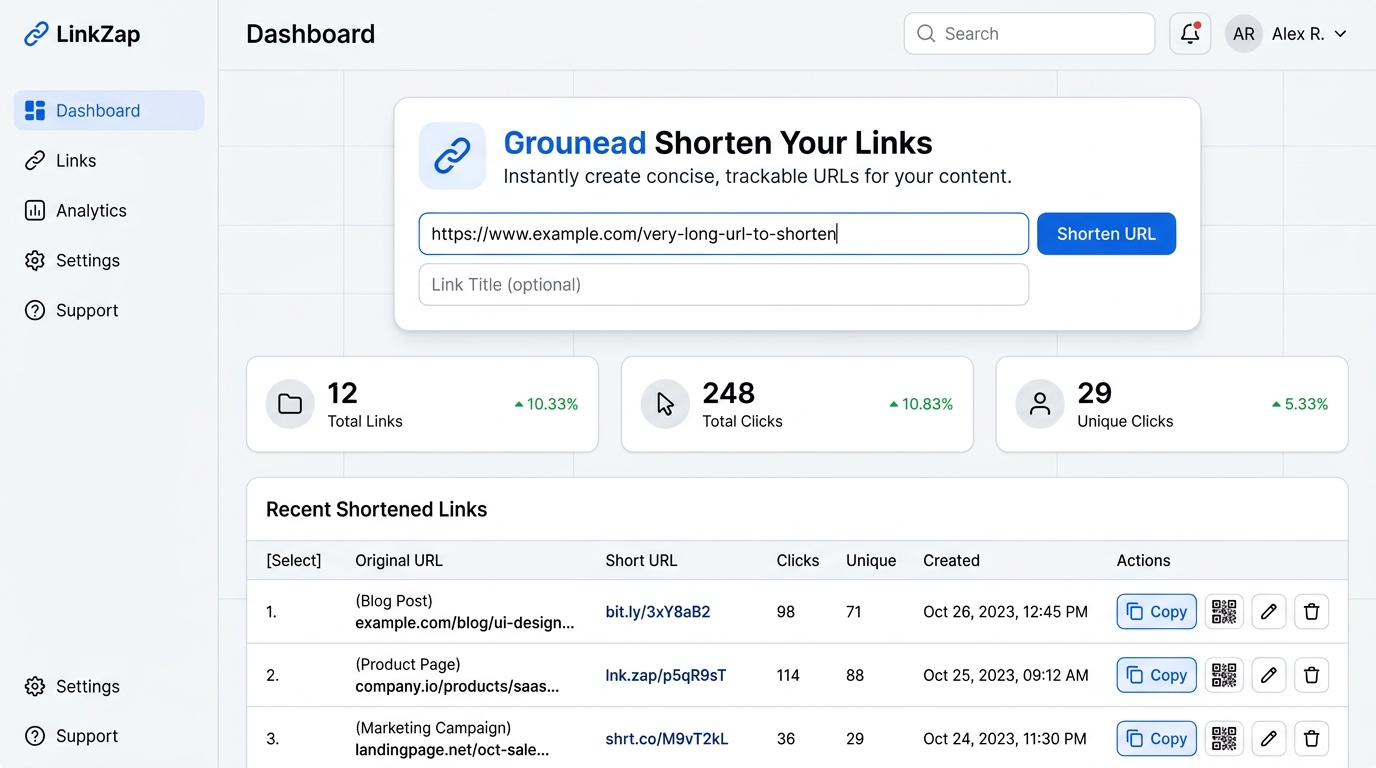Delete the Blog Post link via trash icon
Viewport: 1376px width, 768px height.
[1312, 612]
